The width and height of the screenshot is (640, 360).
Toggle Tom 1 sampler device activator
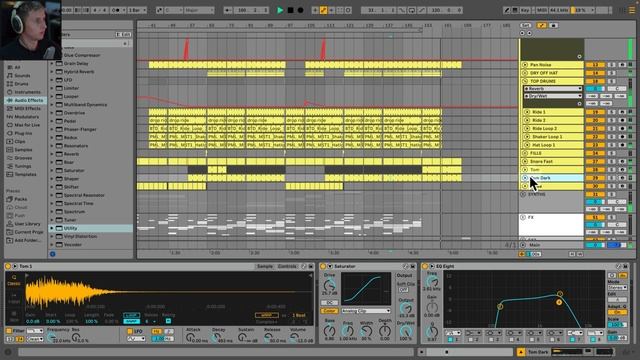pyautogui.click(x=8, y=266)
